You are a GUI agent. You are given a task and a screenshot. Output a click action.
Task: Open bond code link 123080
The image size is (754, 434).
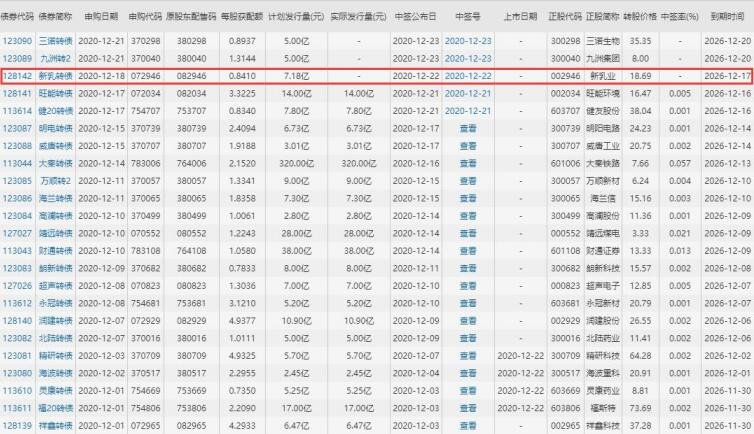(x=17, y=373)
